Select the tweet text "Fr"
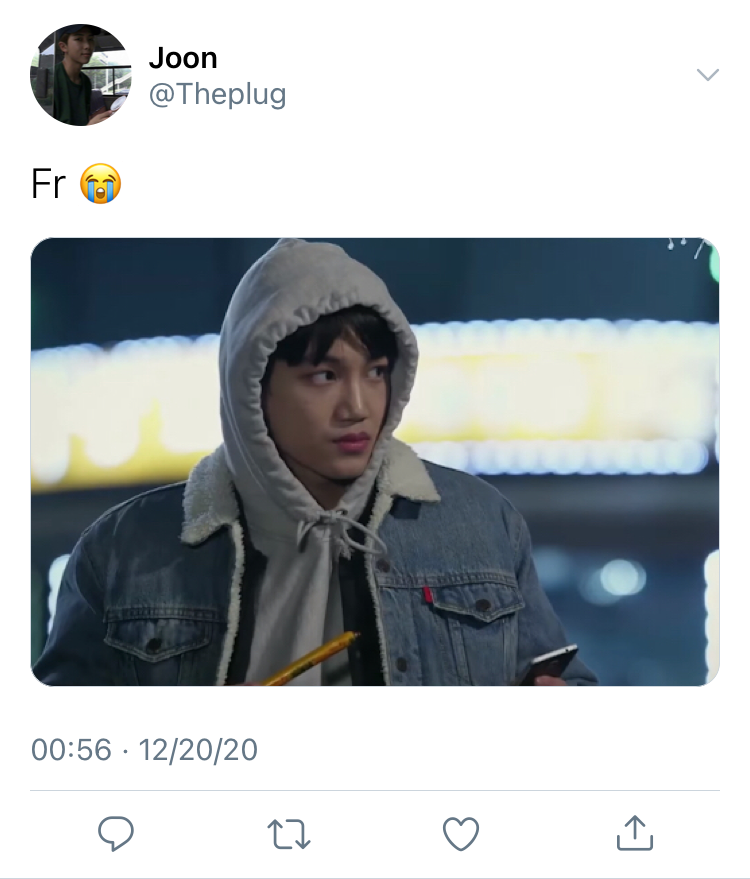This screenshot has height=879, width=750. pos(48,183)
